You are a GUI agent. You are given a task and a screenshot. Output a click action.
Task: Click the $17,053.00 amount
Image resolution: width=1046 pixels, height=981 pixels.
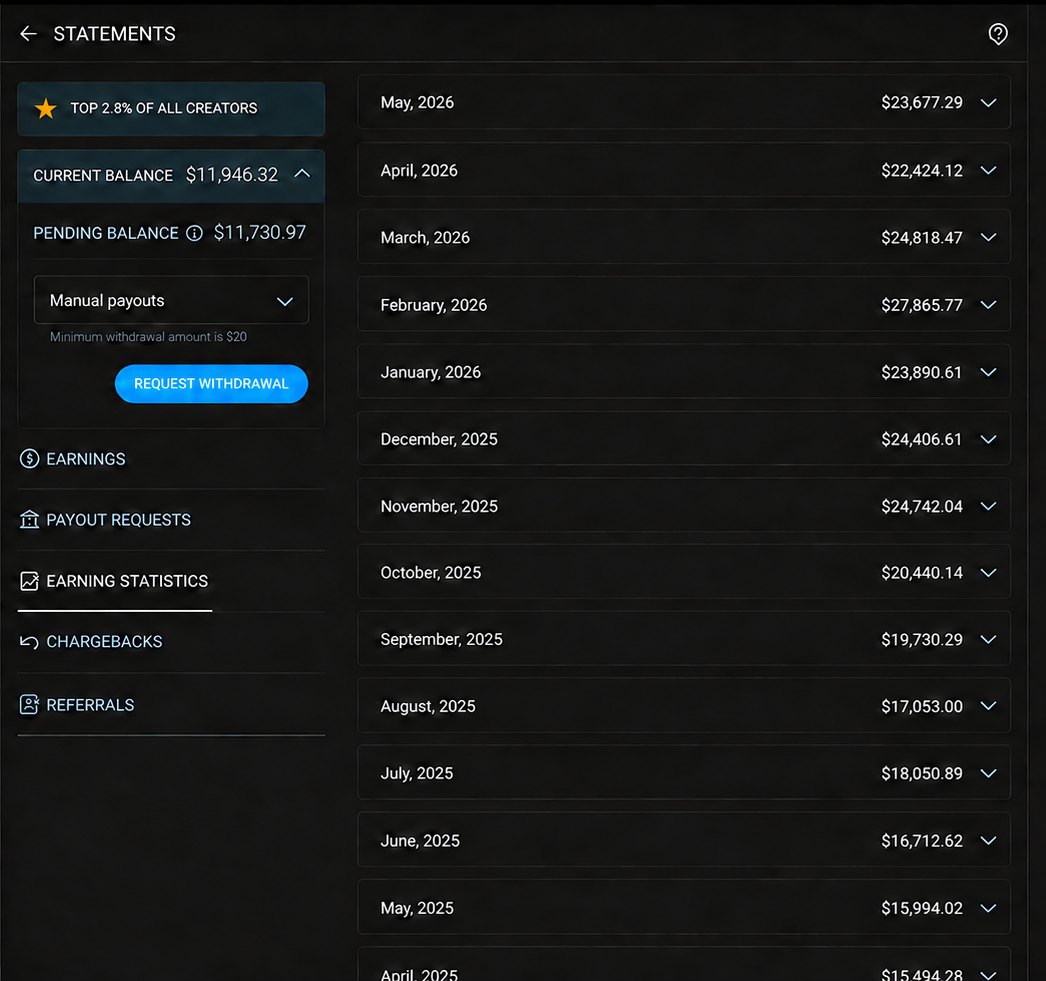pyautogui.click(x=922, y=706)
